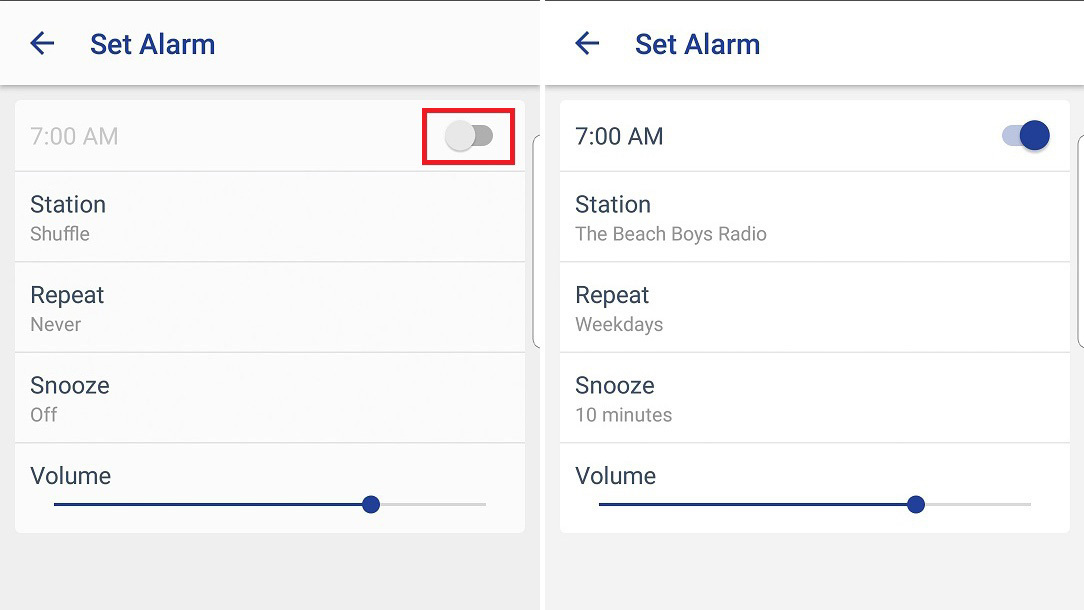Image resolution: width=1084 pixels, height=610 pixels.
Task: Click the unfilled end of left volume track
Action: [x=433, y=504]
